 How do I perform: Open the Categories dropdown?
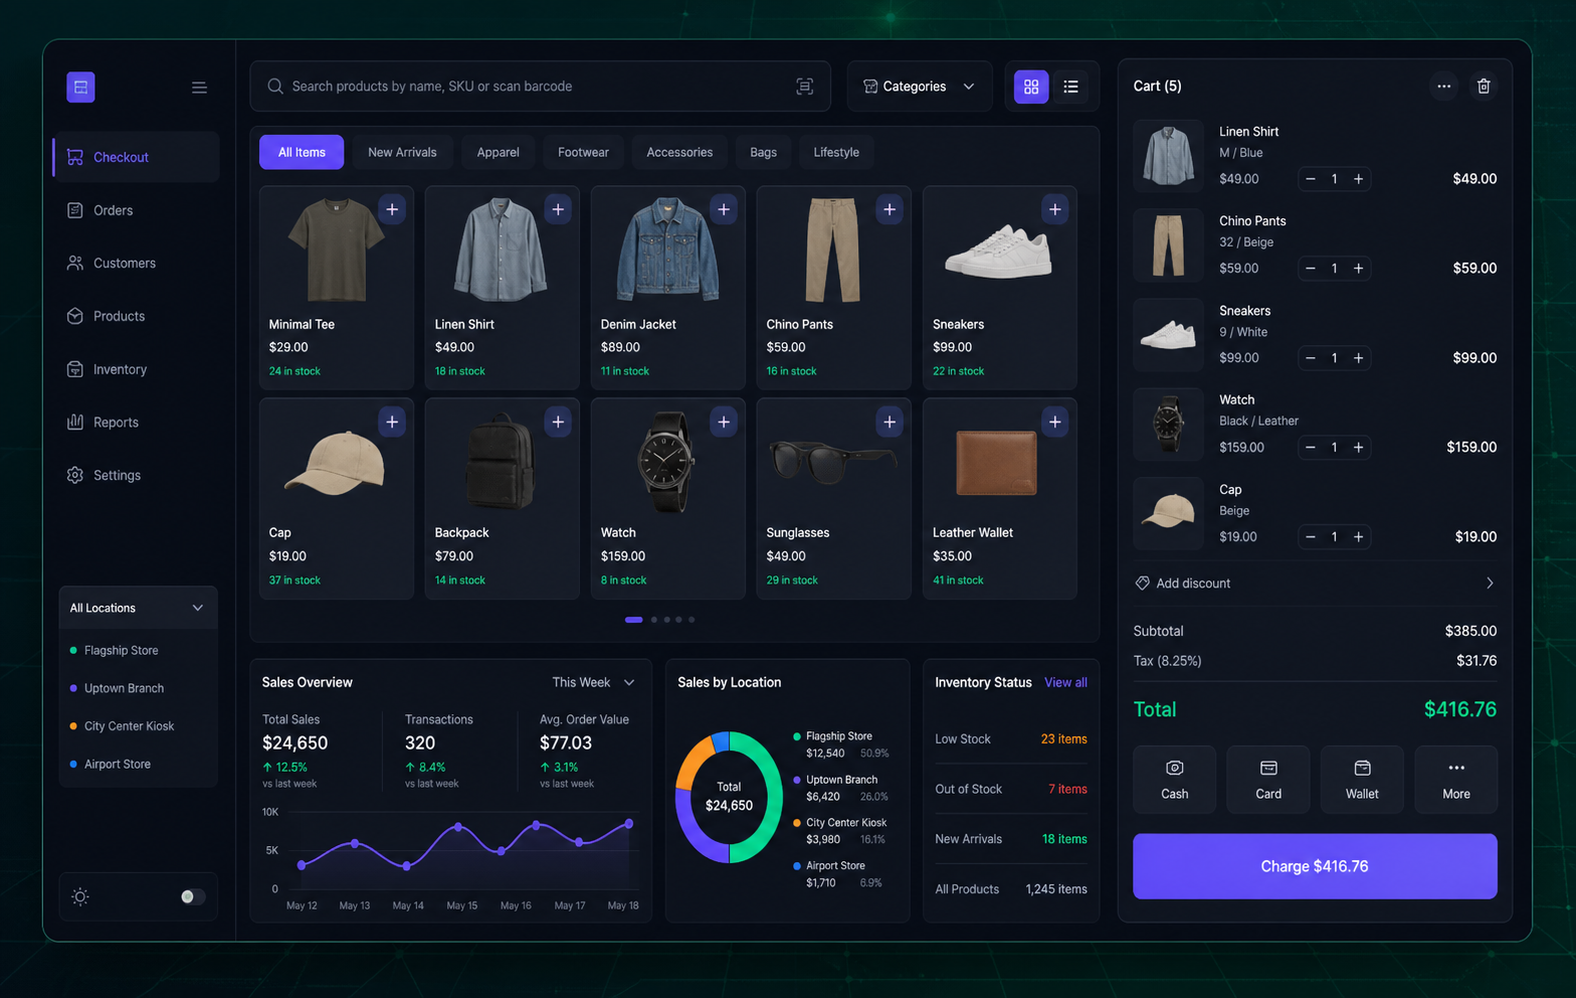[x=919, y=86]
